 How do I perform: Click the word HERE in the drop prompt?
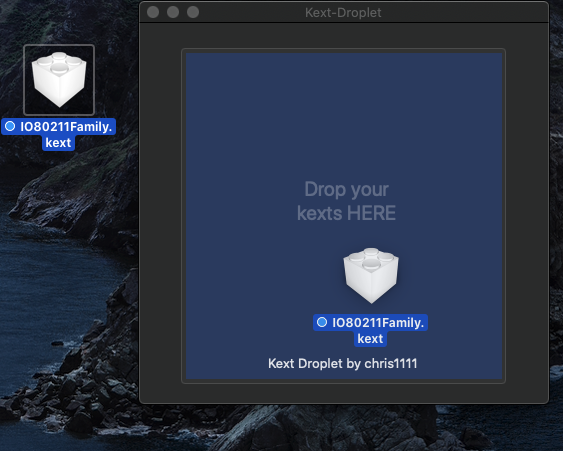click(x=371, y=213)
